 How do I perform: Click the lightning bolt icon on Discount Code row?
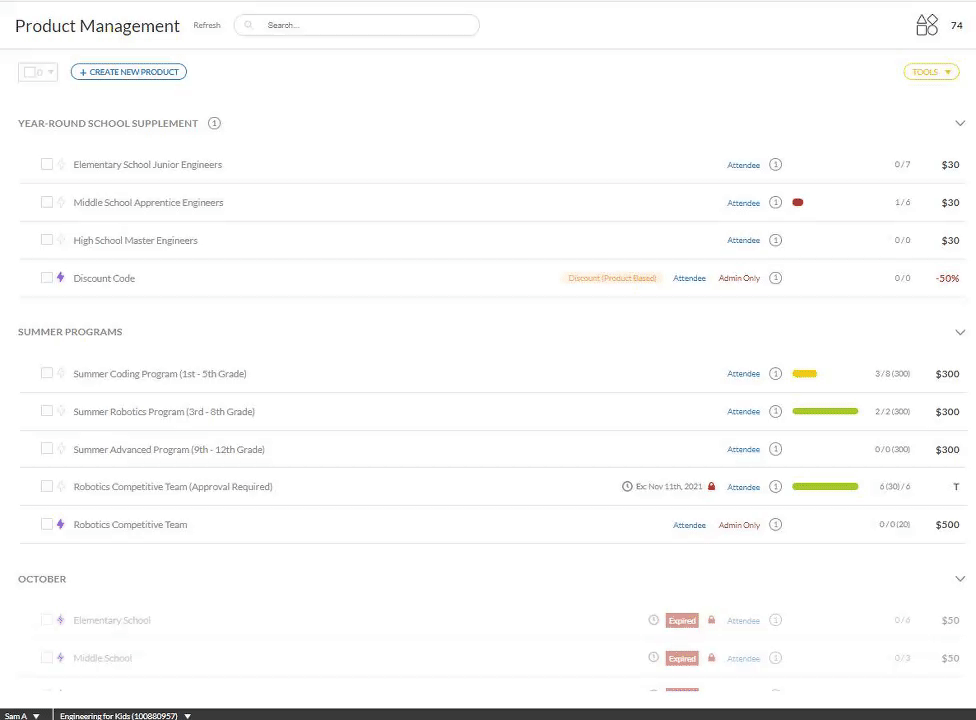[60, 278]
